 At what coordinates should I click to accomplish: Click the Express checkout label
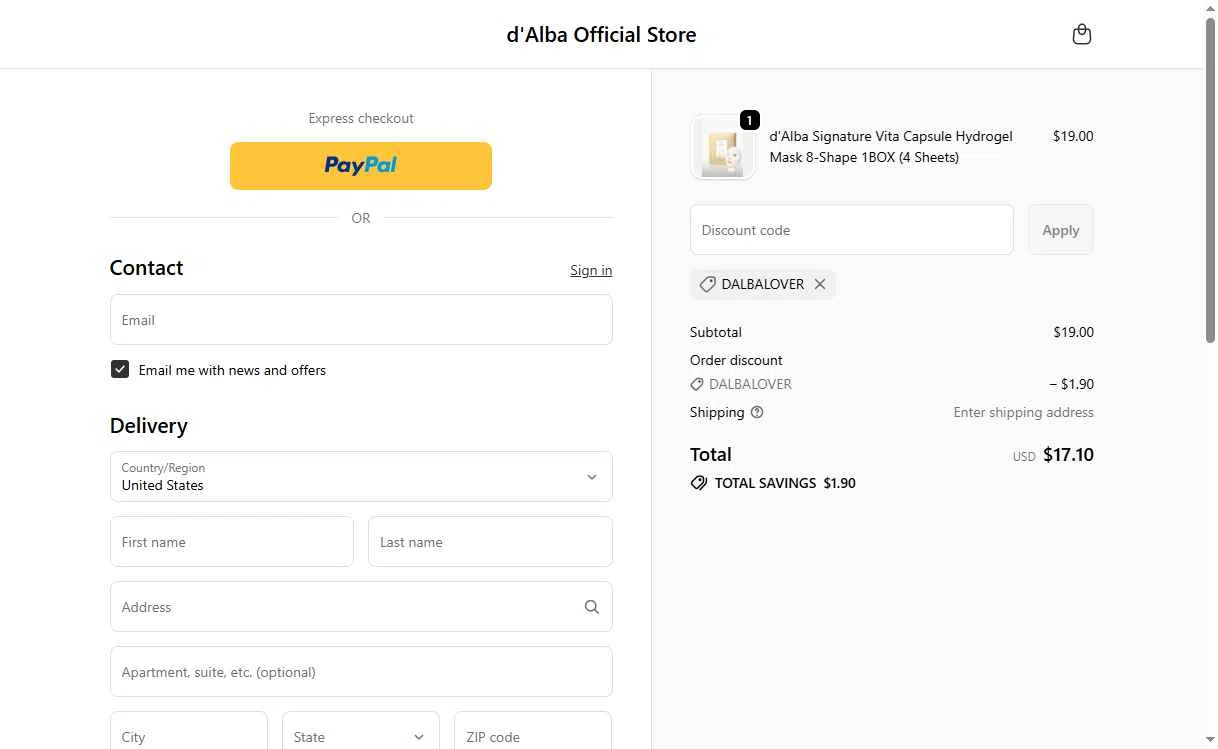[x=361, y=118]
